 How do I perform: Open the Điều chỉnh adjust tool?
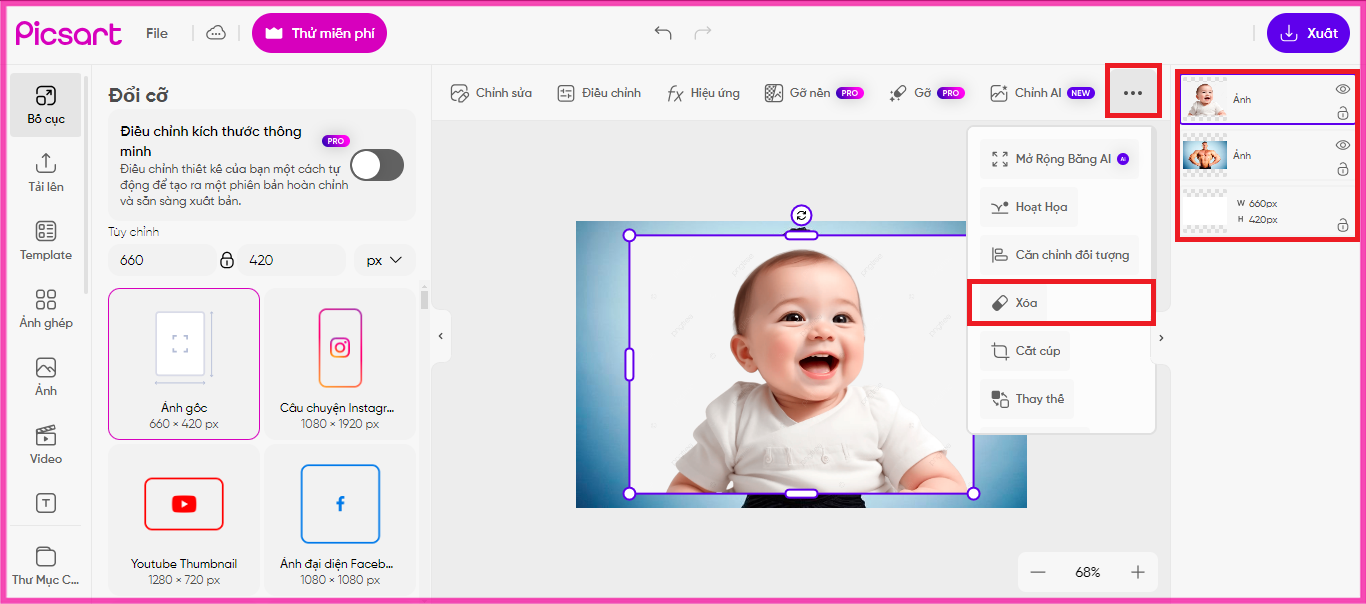[x=599, y=93]
